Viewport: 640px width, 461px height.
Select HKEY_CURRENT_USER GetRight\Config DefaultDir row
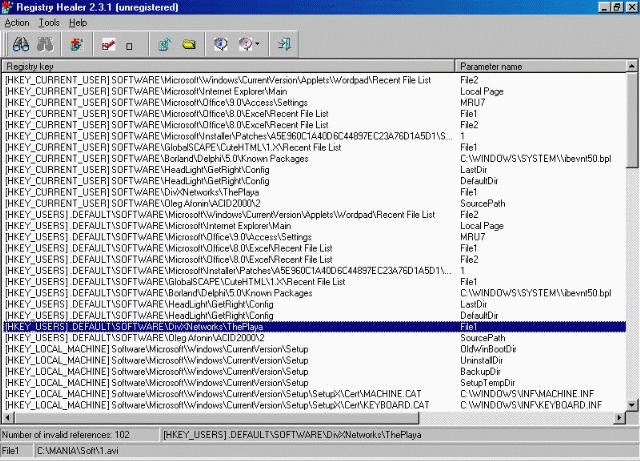coord(314,181)
